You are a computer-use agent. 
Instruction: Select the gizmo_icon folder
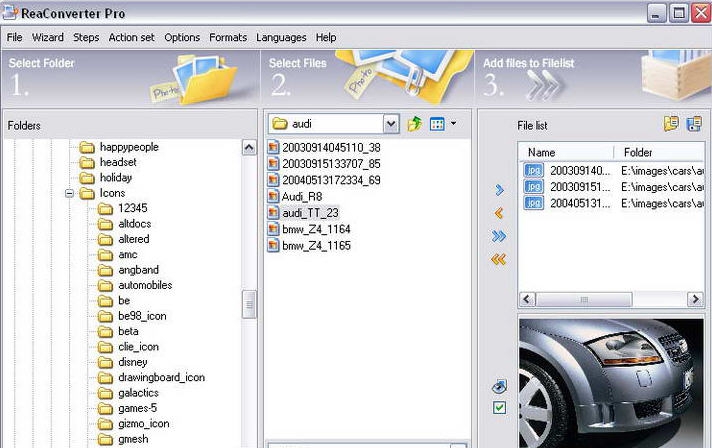143,423
